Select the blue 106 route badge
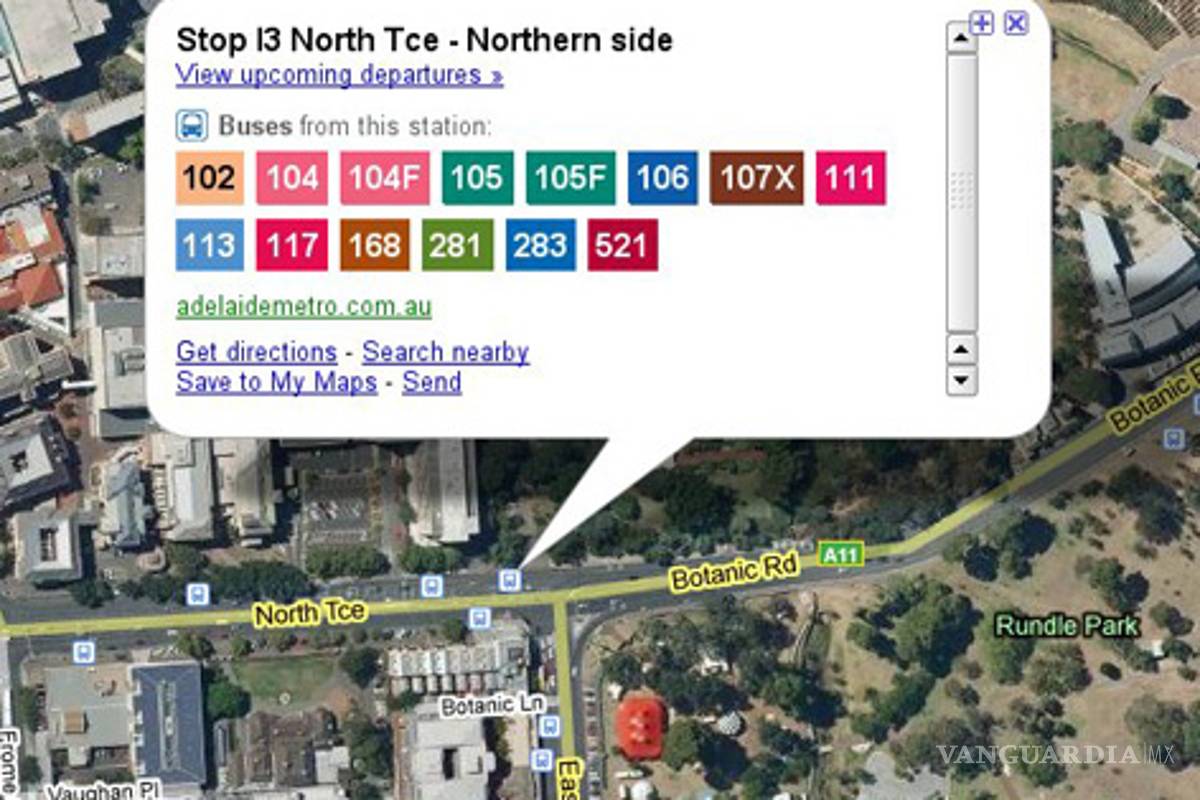The image size is (1200, 800). (663, 179)
